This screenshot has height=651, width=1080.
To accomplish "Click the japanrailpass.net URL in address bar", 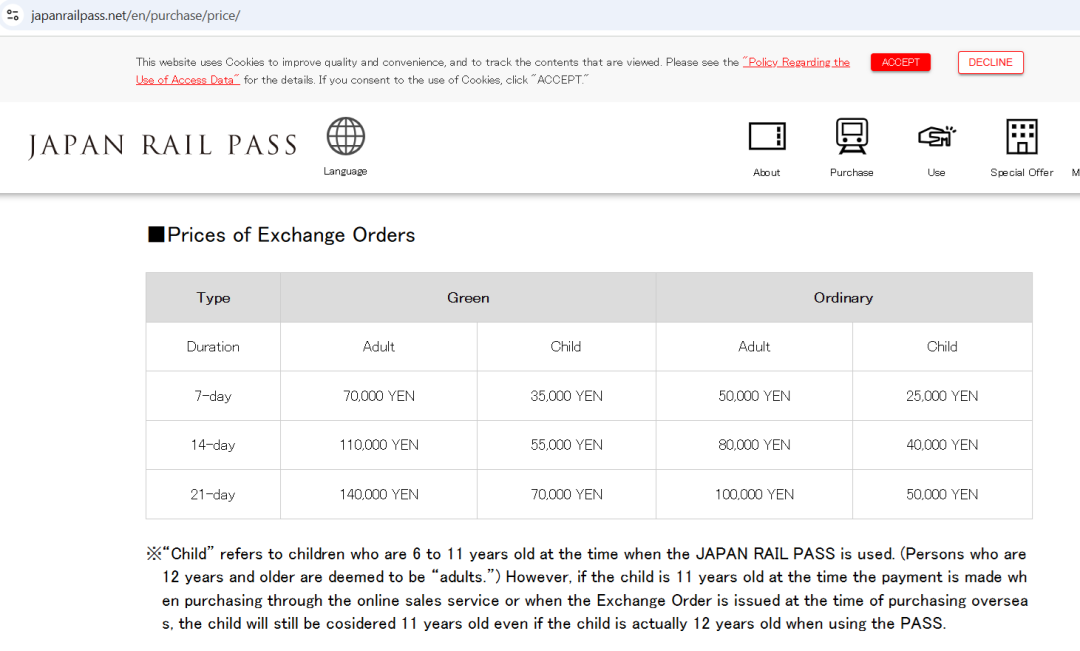I will (135, 15).
